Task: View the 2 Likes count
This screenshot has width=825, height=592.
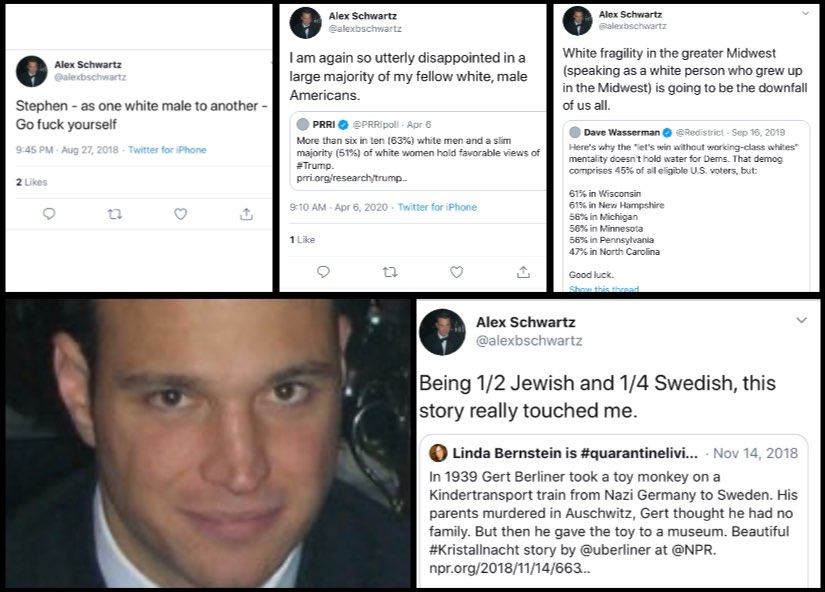Action: point(32,182)
